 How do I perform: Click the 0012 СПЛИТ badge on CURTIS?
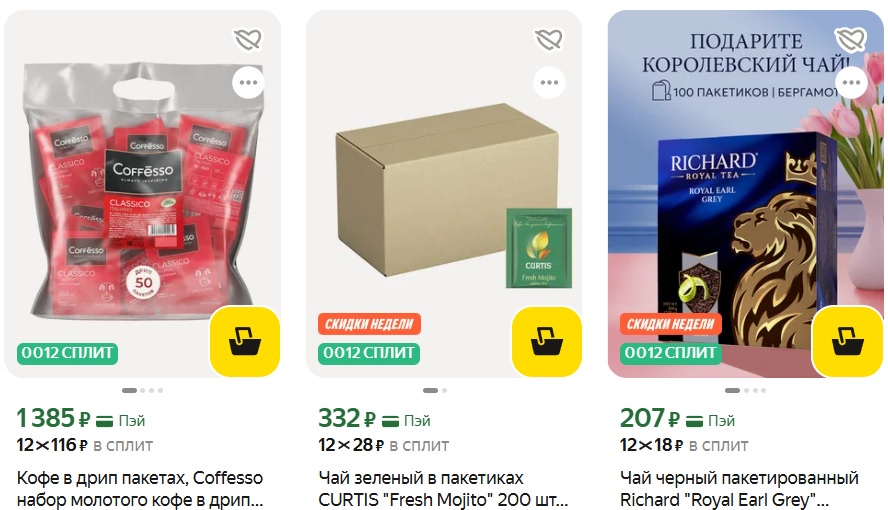click(369, 353)
